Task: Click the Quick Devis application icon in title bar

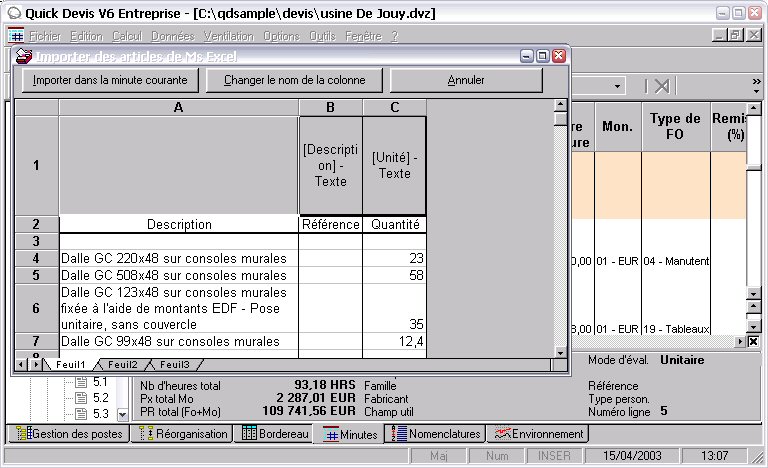Action: (x=14, y=13)
